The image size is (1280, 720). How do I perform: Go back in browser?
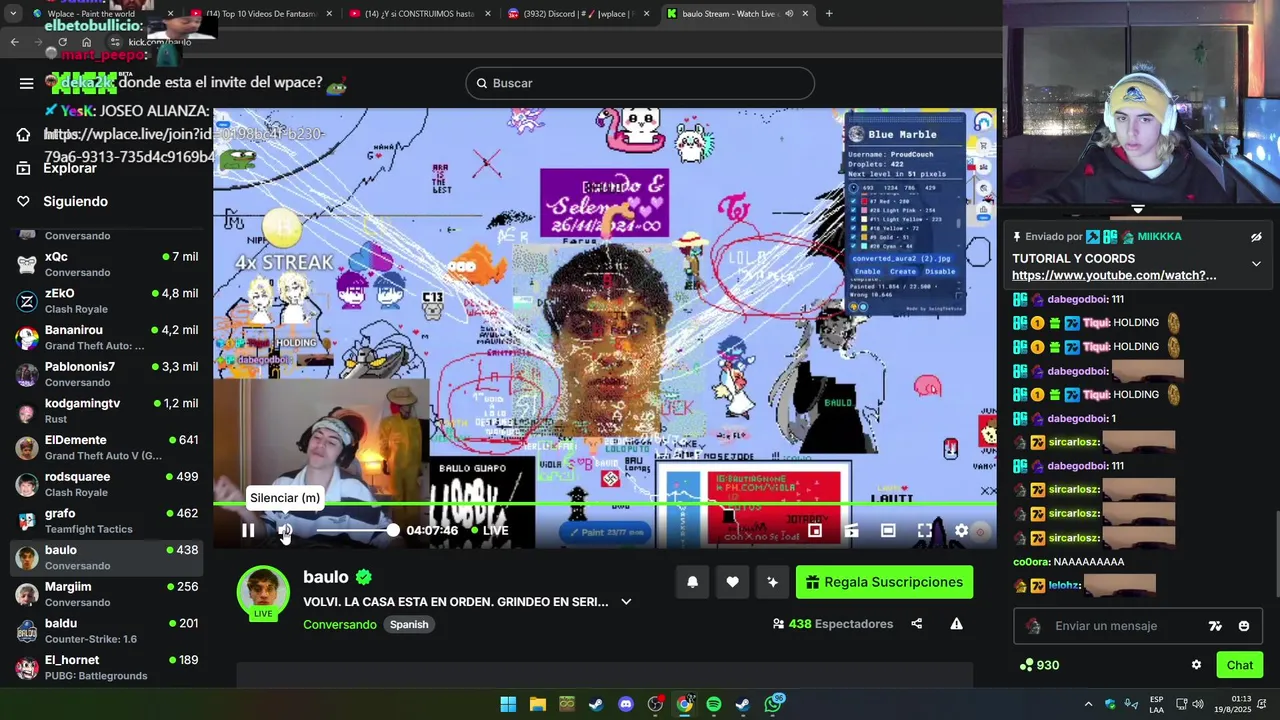click(x=14, y=42)
